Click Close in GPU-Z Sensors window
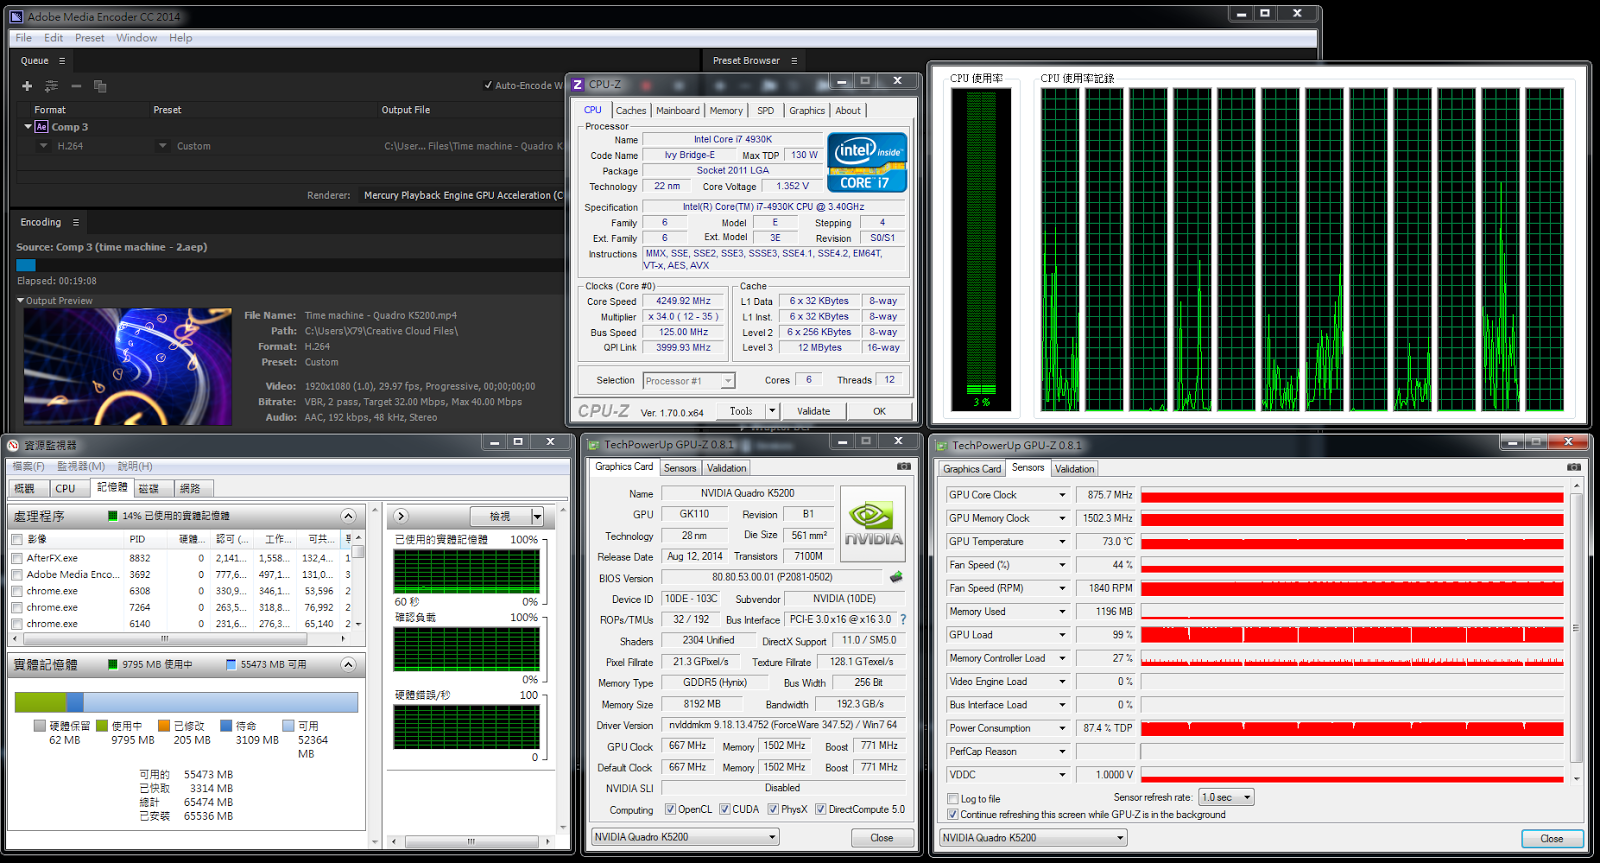The height and width of the screenshot is (863, 1600). 1552,839
